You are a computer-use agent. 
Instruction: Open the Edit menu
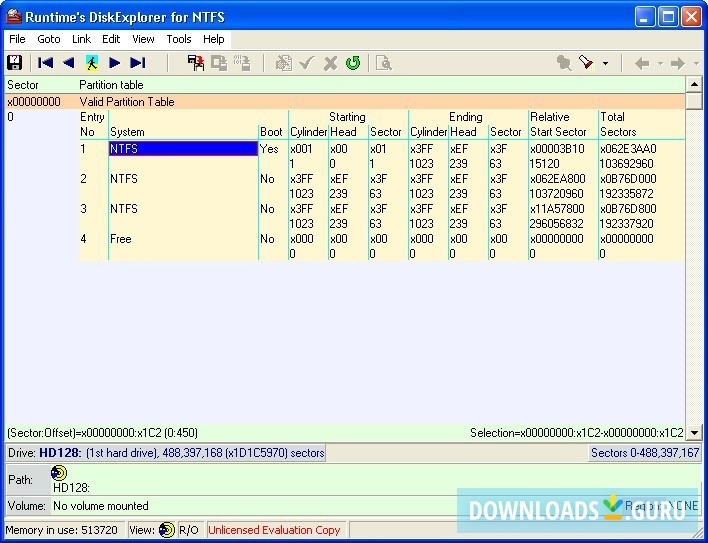click(111, 39)
